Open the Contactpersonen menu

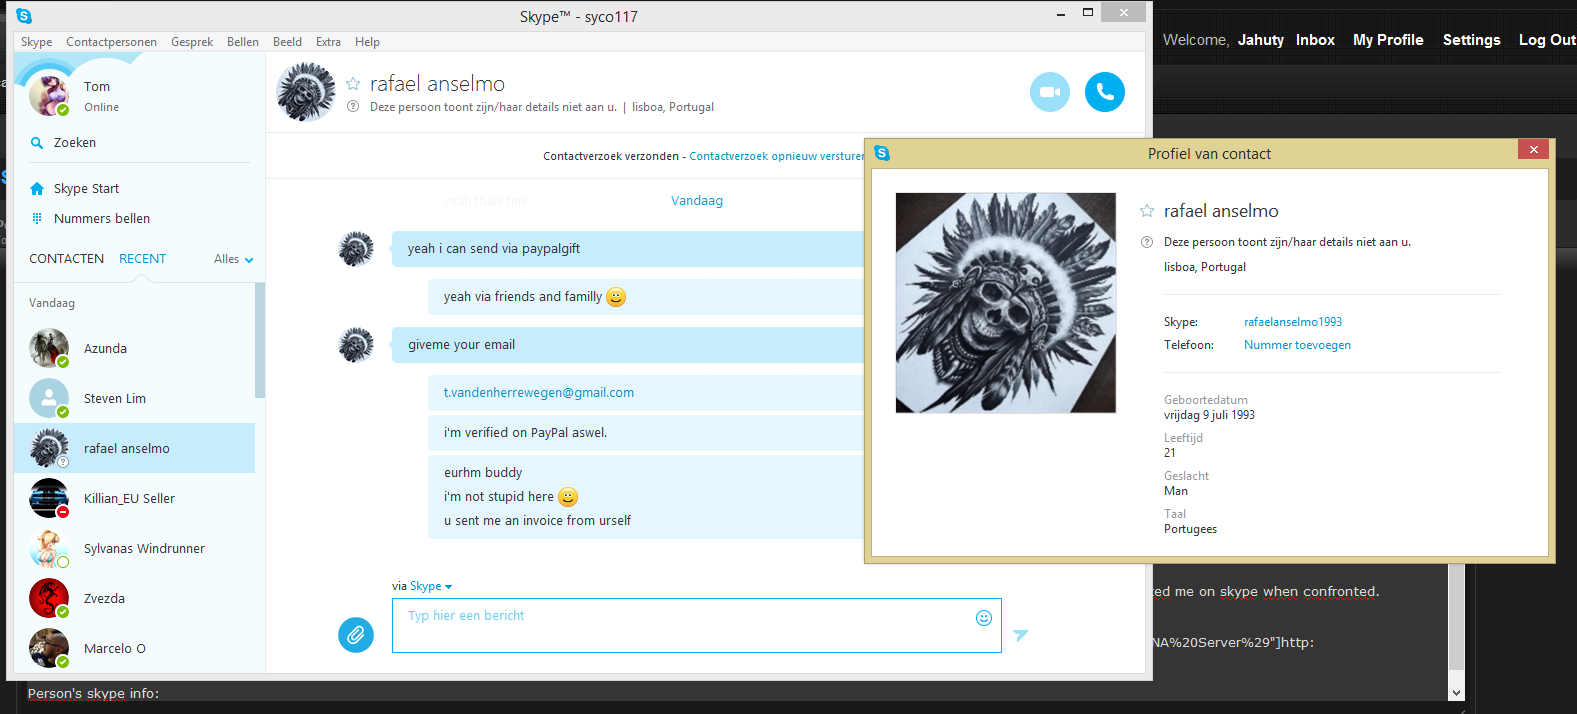tap(111, 42)
